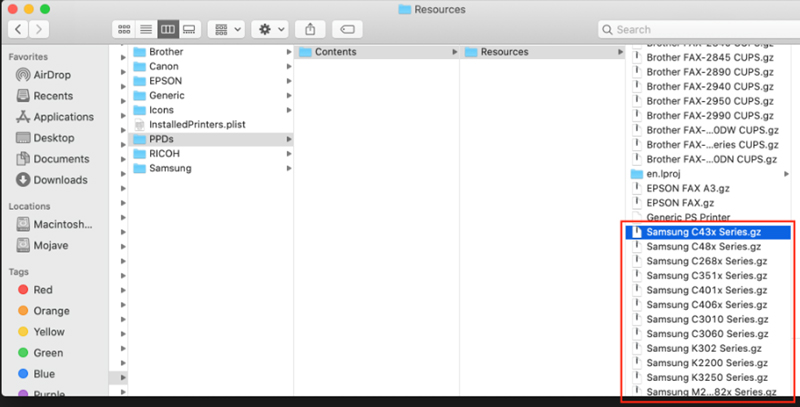Expand the Samsung folder arrow
This screenshot has width=800, height=407.
tap(289, 168)
